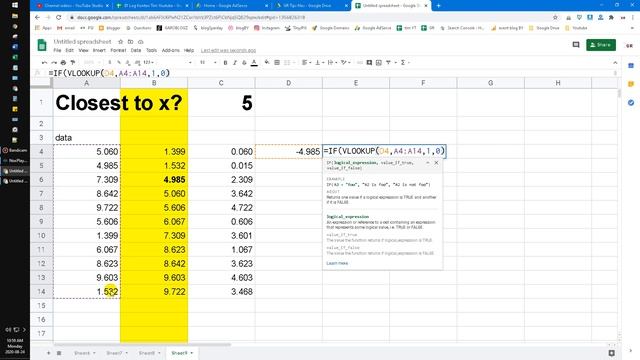Viewport: 640px width, 360px height.
Task: Click the browser Back arrow
Action: pos(37,18)
